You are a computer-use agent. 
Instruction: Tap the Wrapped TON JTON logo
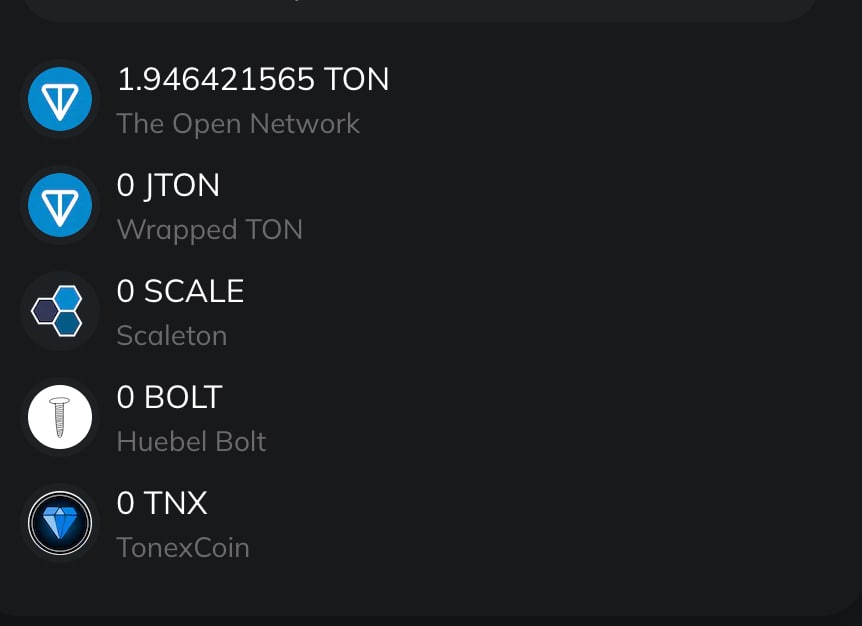[x=60, y=206]
